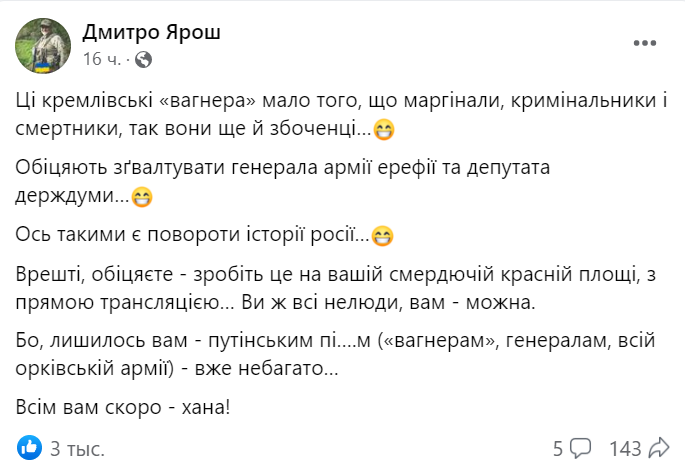Open the «16 ч.» post timestamp link
Screen dimensions: 685x474
[x=101, y=59]
